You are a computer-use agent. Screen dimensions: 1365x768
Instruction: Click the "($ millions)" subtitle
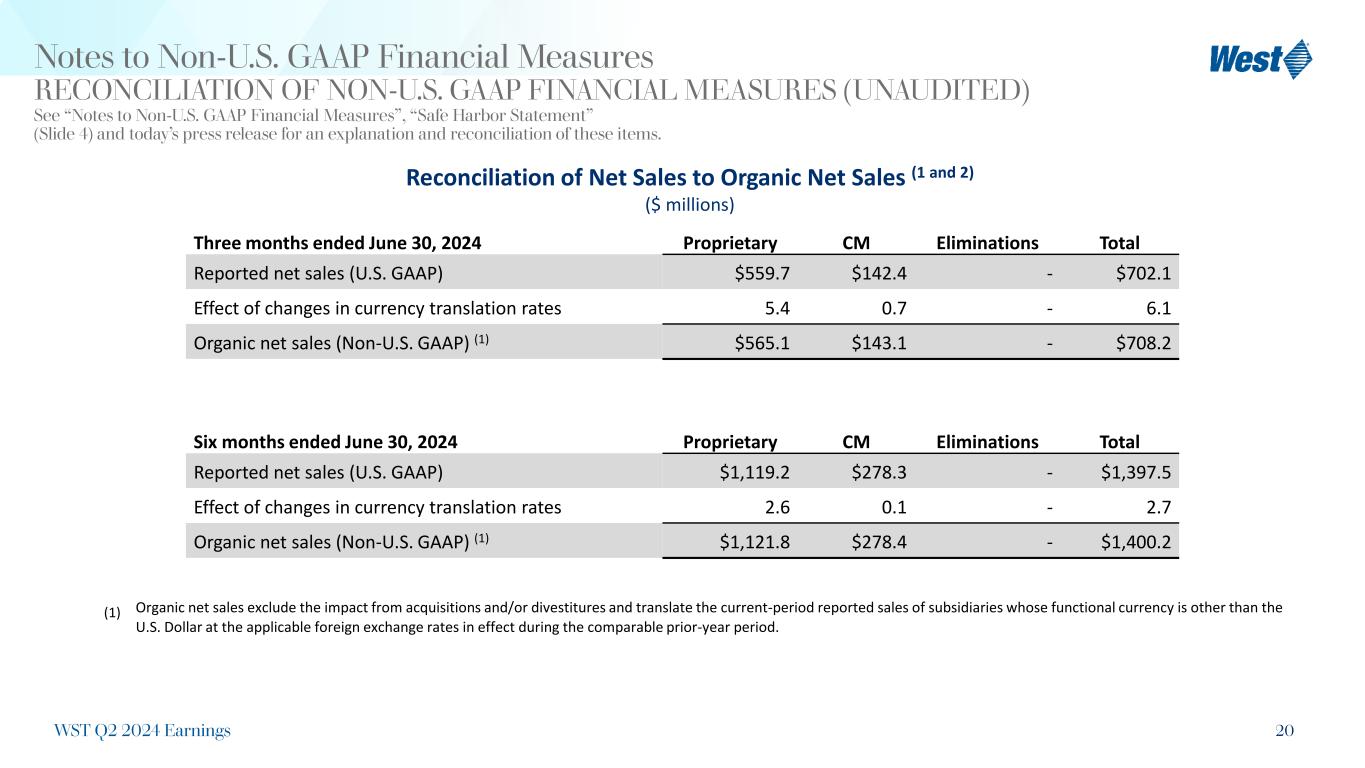tap(688, 205)
